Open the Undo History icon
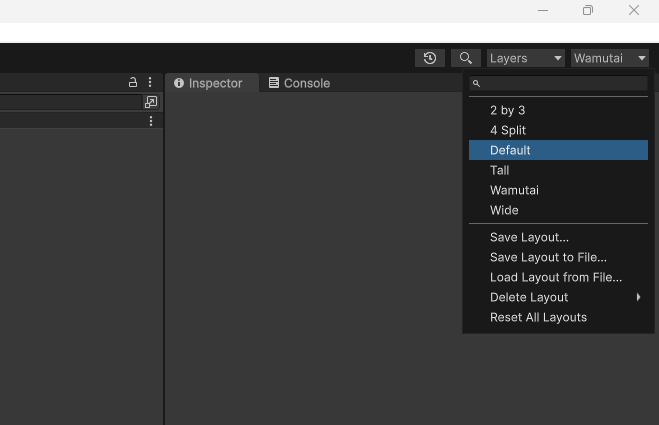The width and height of the screenshot is (659, 425). pyautogui.click(x=429, y=58)
